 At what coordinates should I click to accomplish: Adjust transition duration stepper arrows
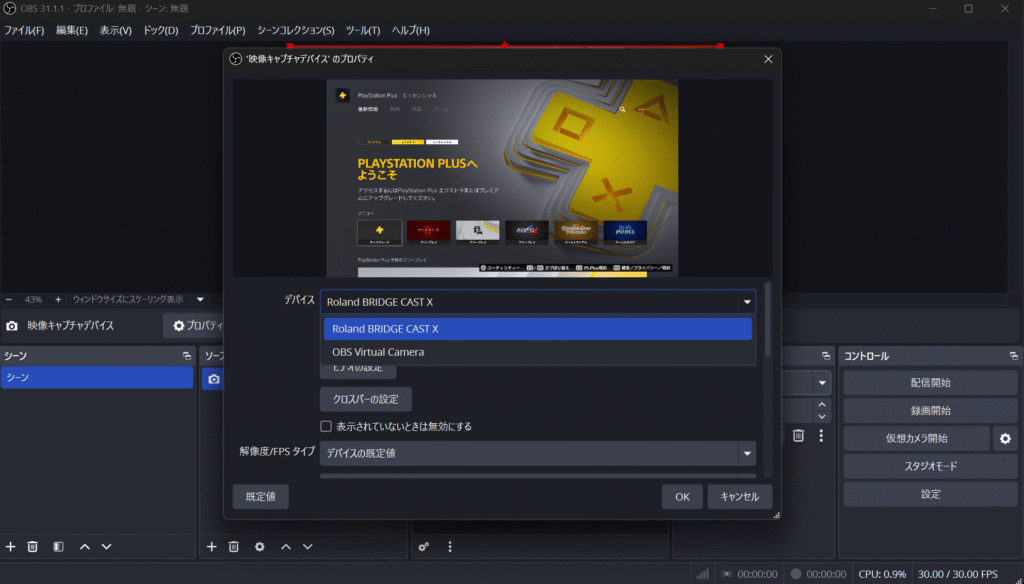tap(822, 411)
